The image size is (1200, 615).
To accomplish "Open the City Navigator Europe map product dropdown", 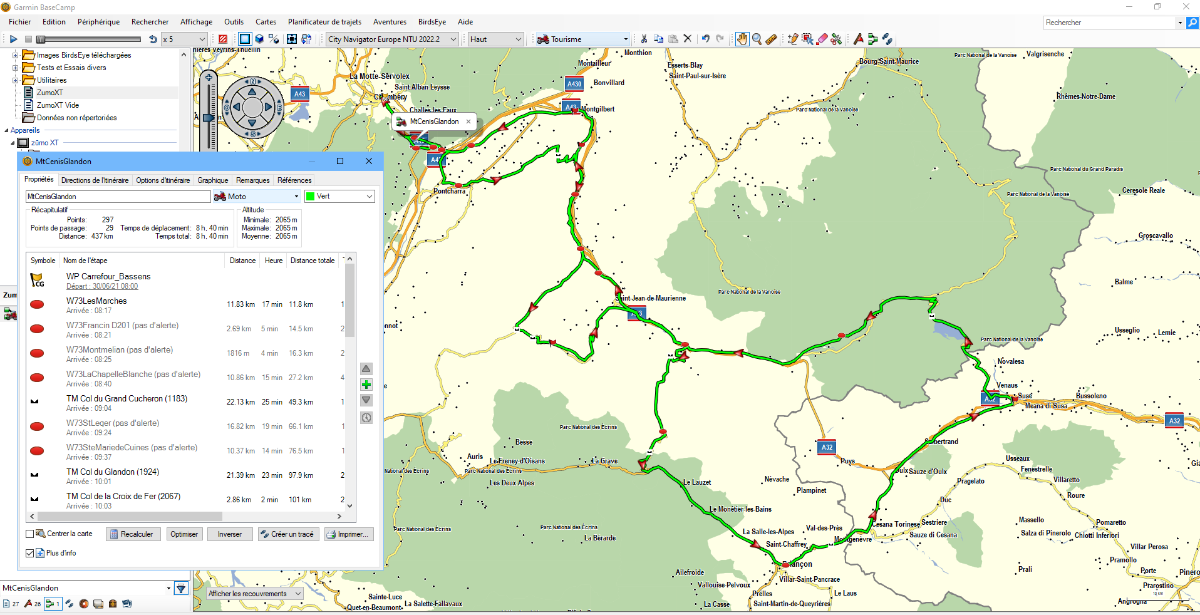I will 391,39.
